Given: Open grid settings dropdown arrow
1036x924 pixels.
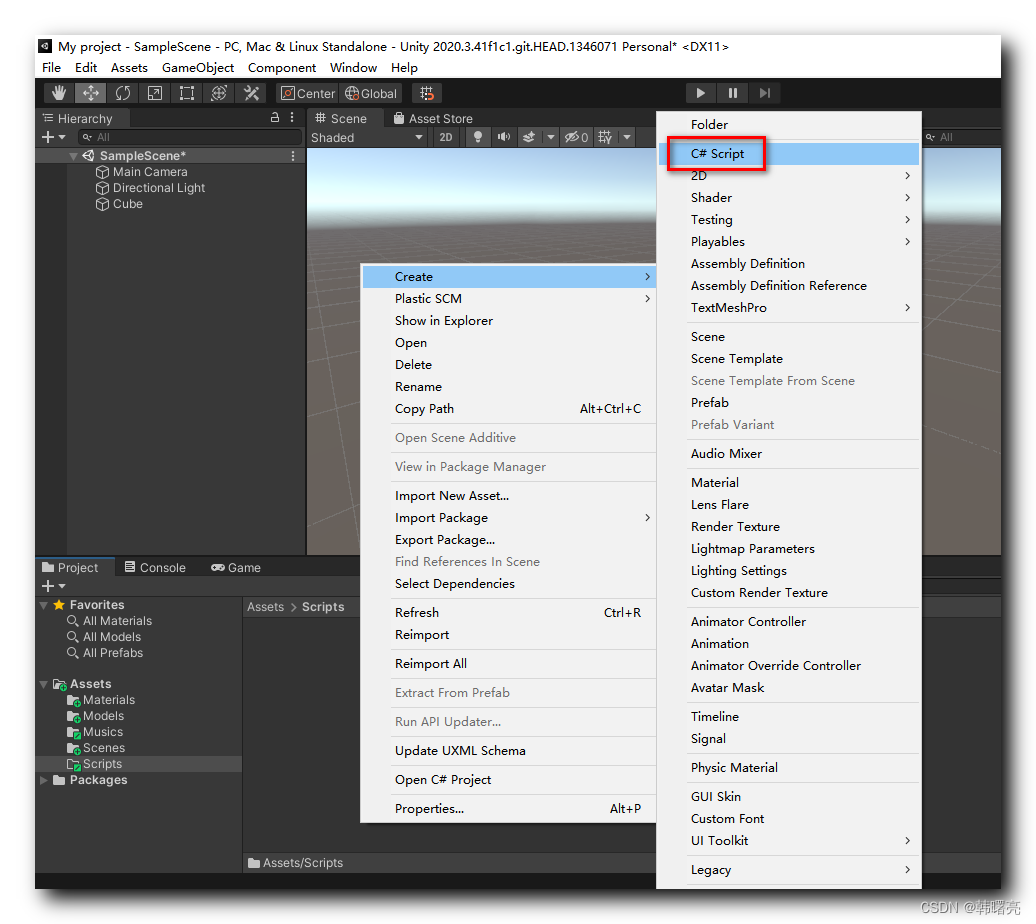Looking at the screenshot, I should [x=626, y=137].
